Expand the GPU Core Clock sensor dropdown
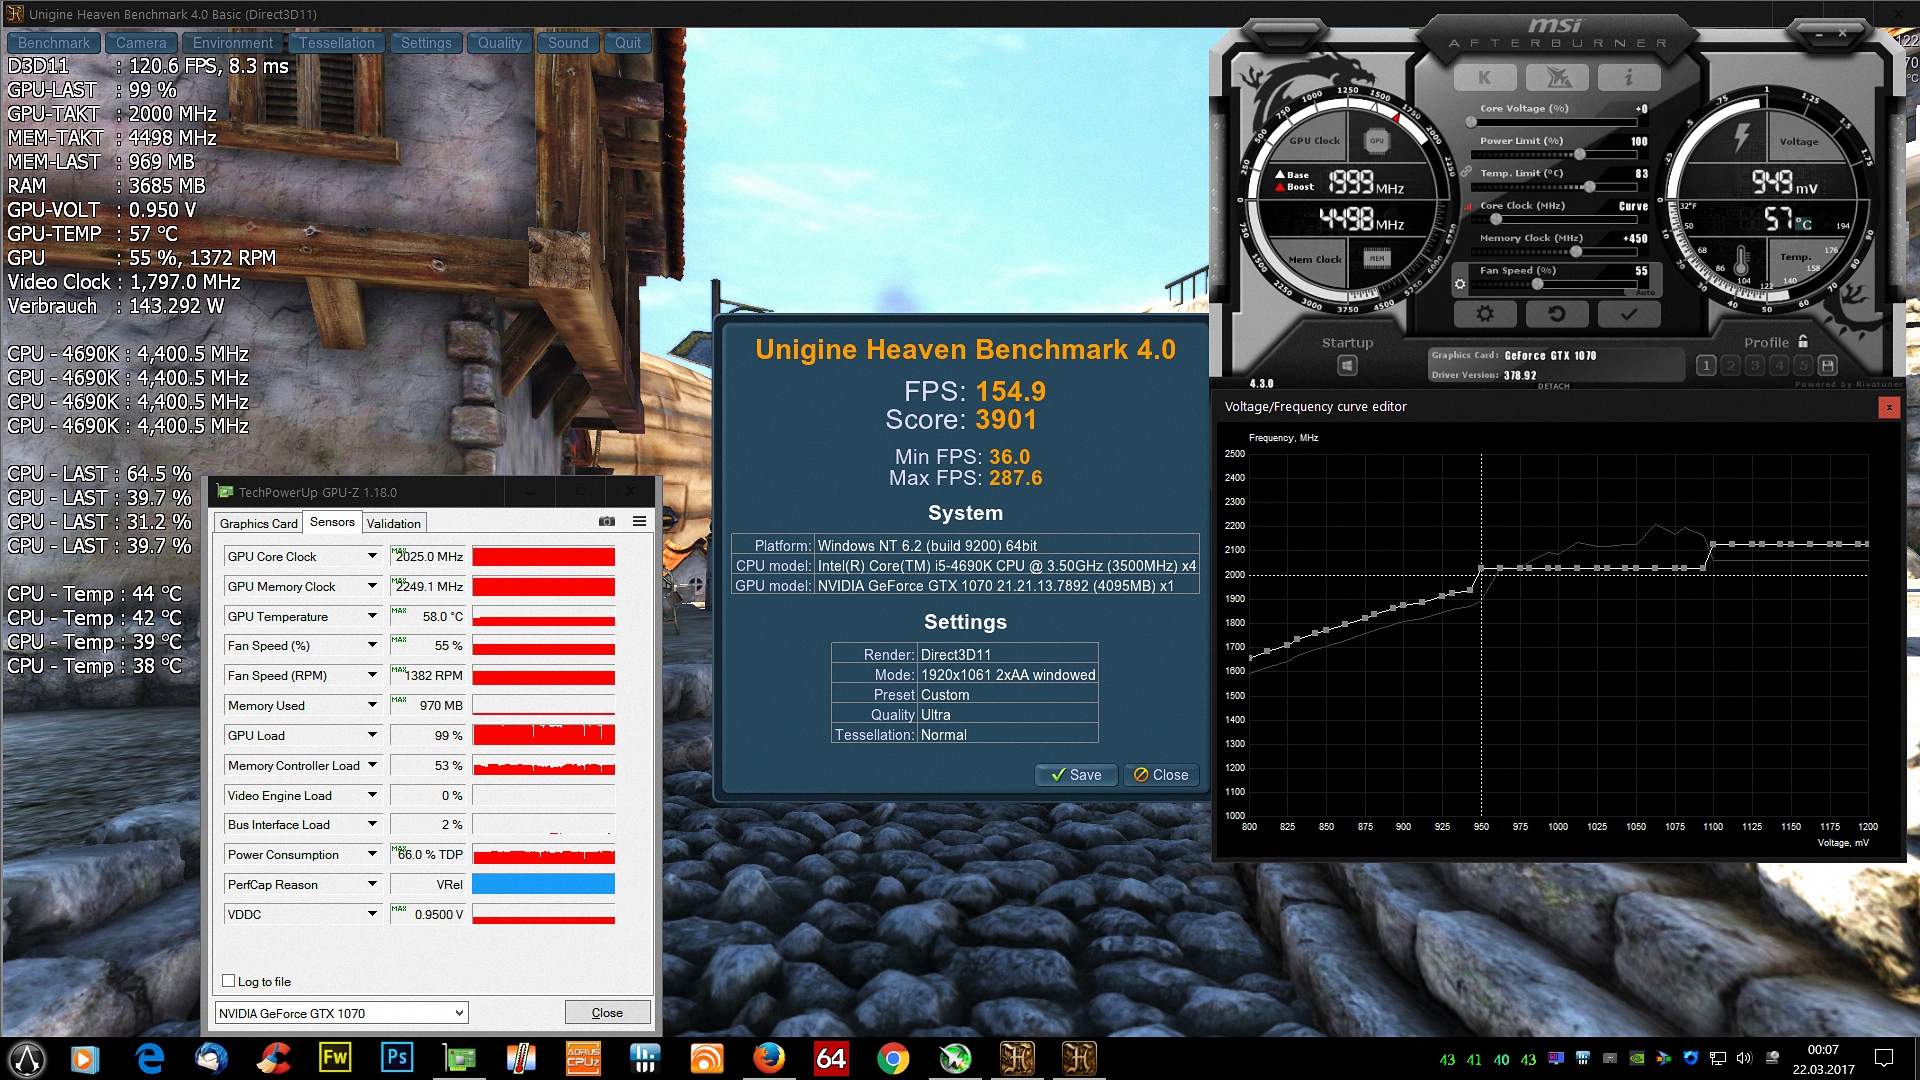Image resolution: width=1920 pixels, height=1080 pixels. pyautogui.click(x=372, y=556)
